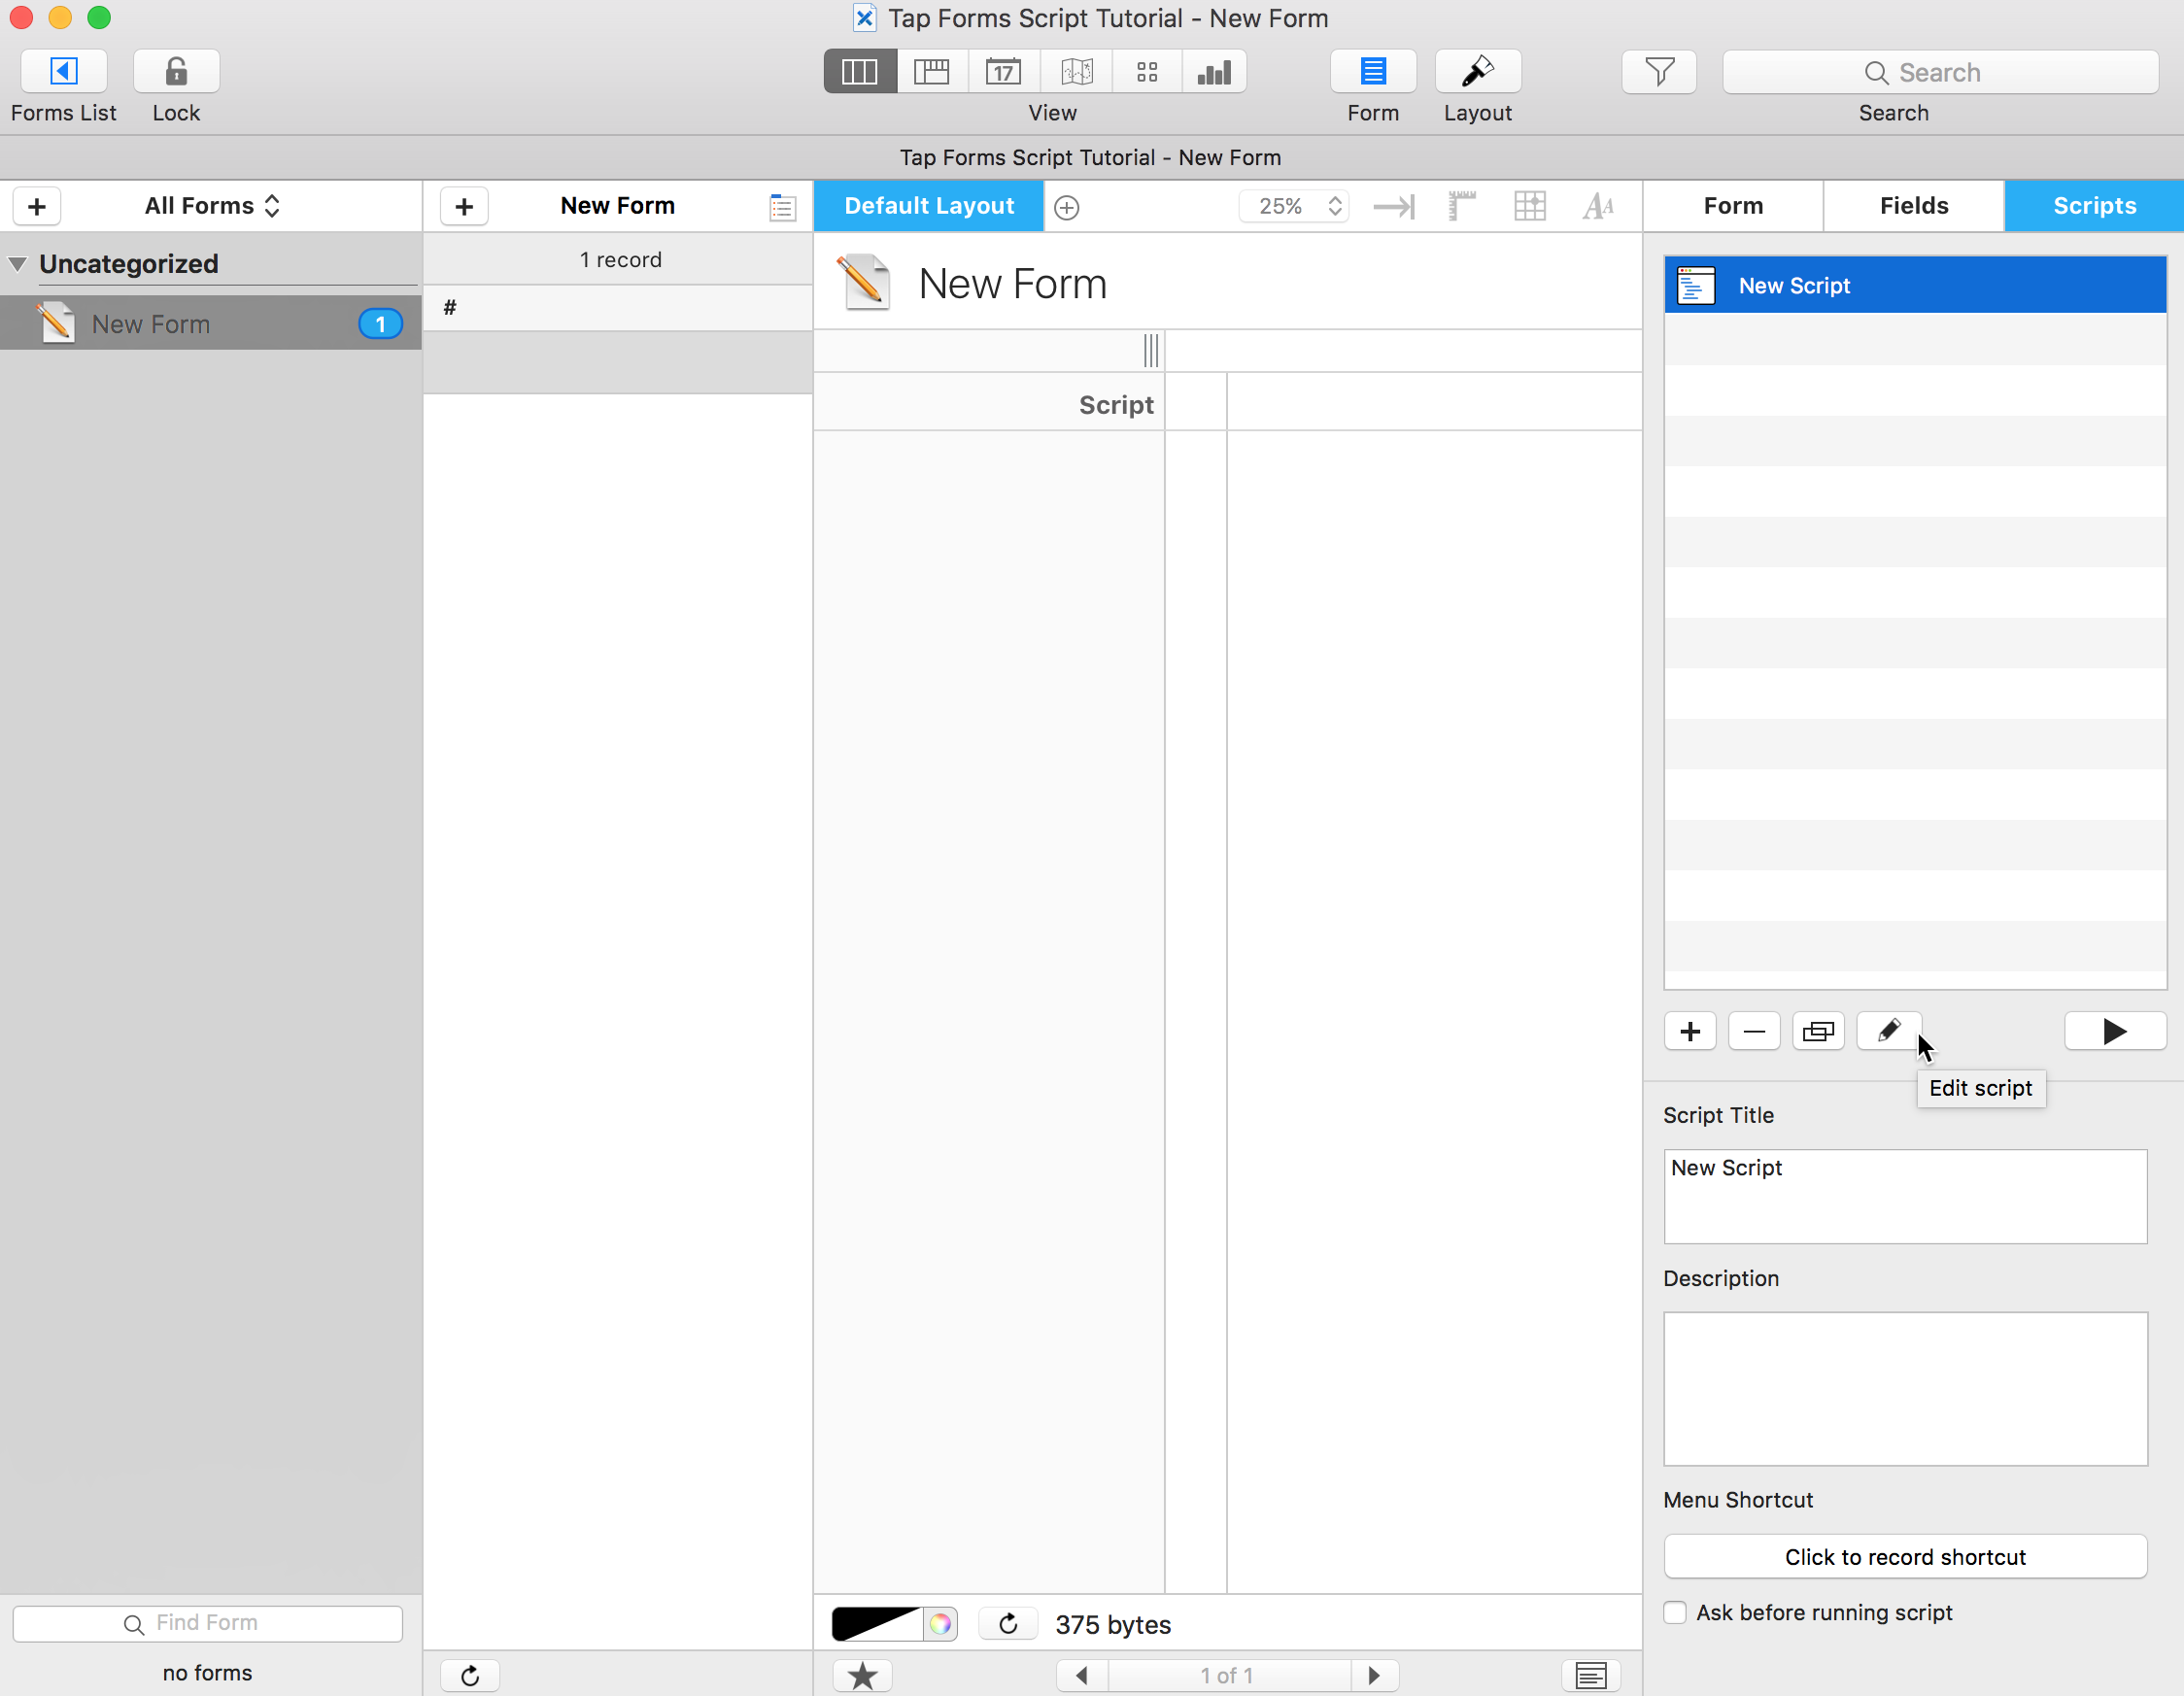Screen dimensions: 2184x1696
Task: Switch to the charts view icon
Action: (x=1214, y=72)
